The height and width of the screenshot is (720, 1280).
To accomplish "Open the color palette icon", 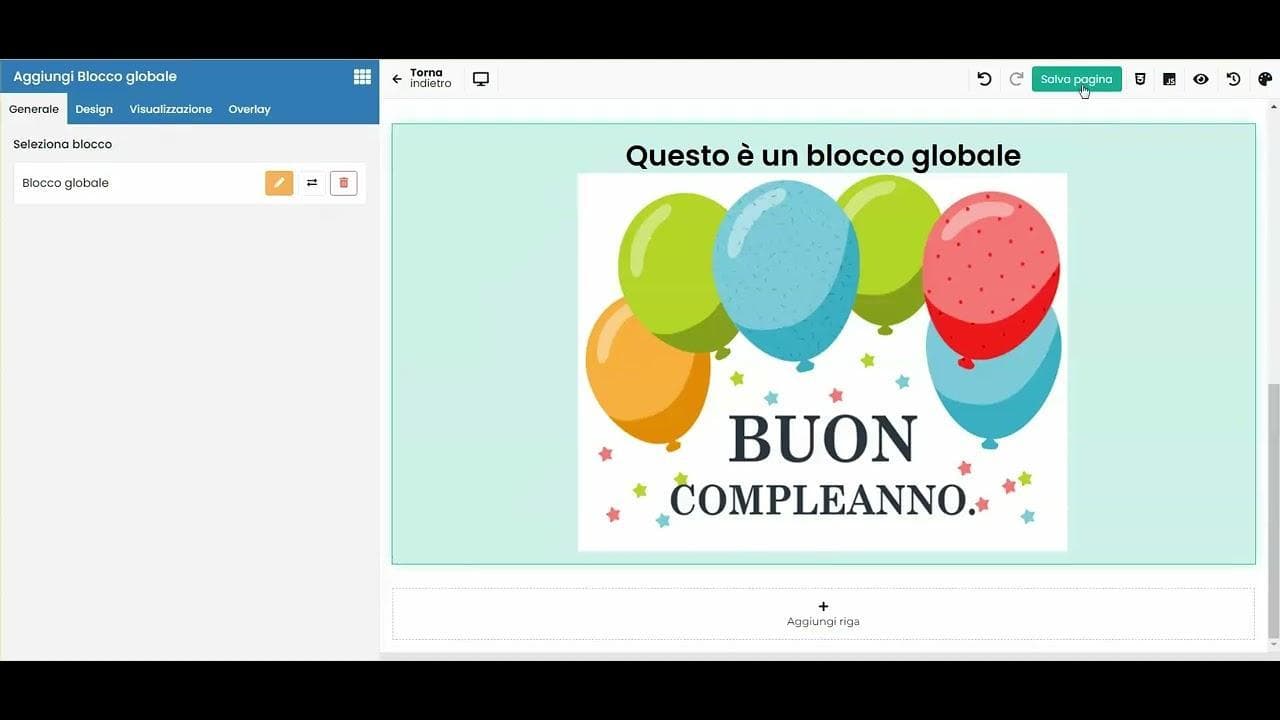I will coord(1263,78).
